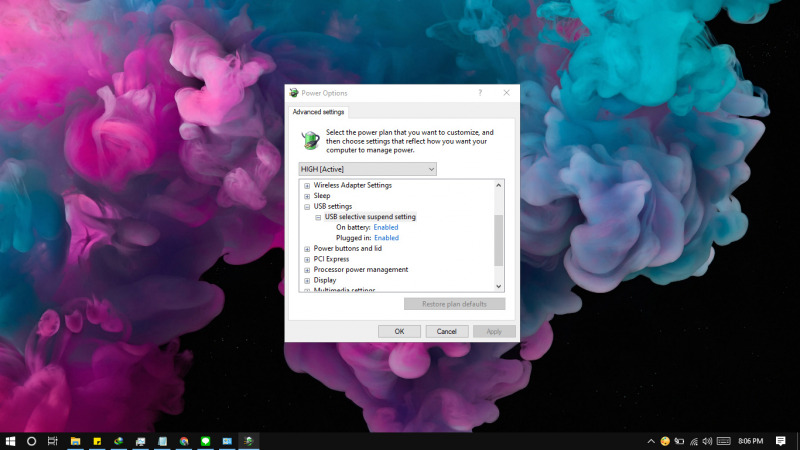Screen dimensions: 800x450
Task: Open the Windows Start menu
Action: coord(10,441)
